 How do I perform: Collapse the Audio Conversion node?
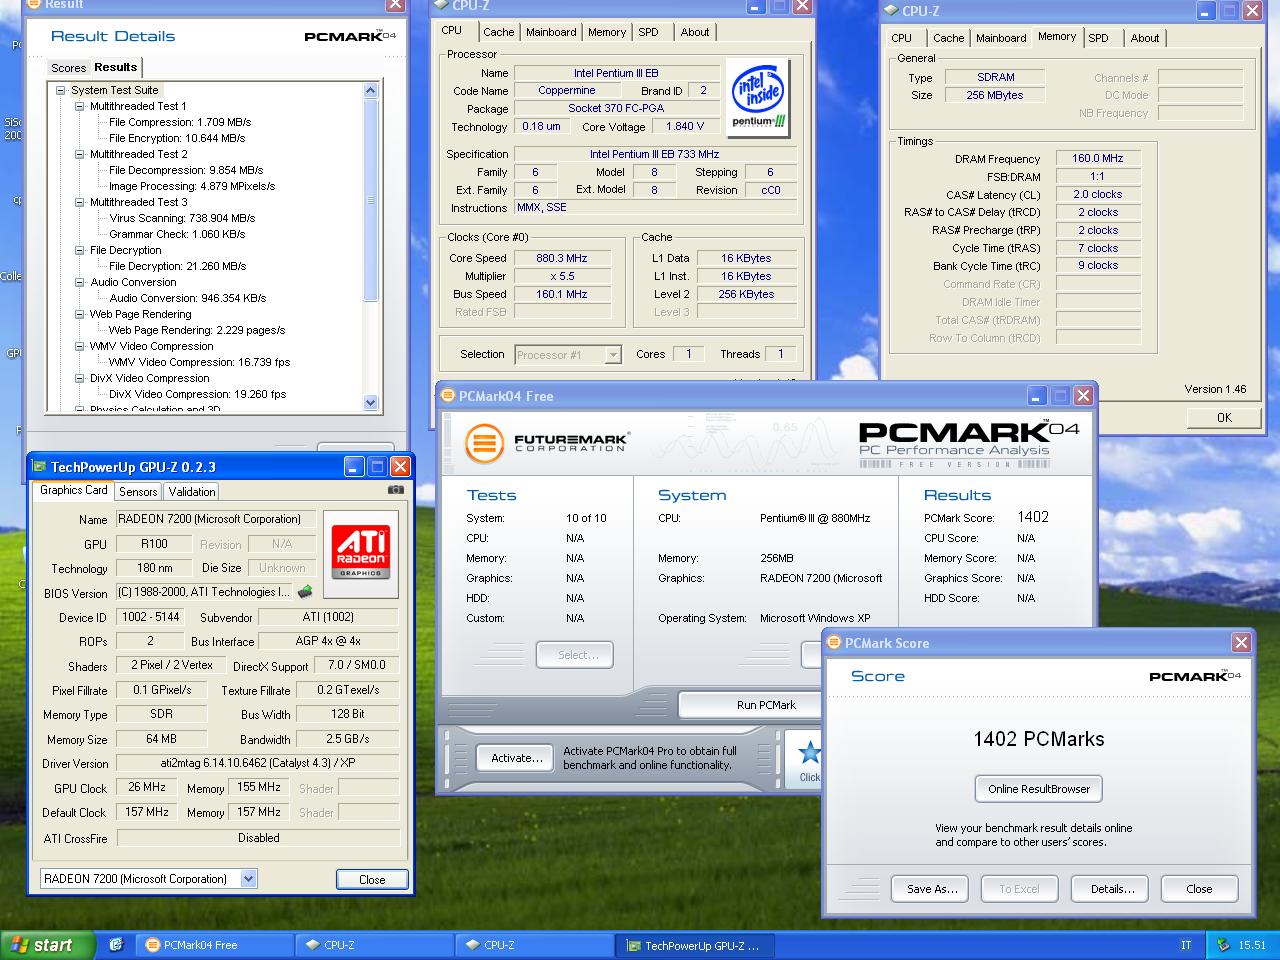tap(80, 282)
